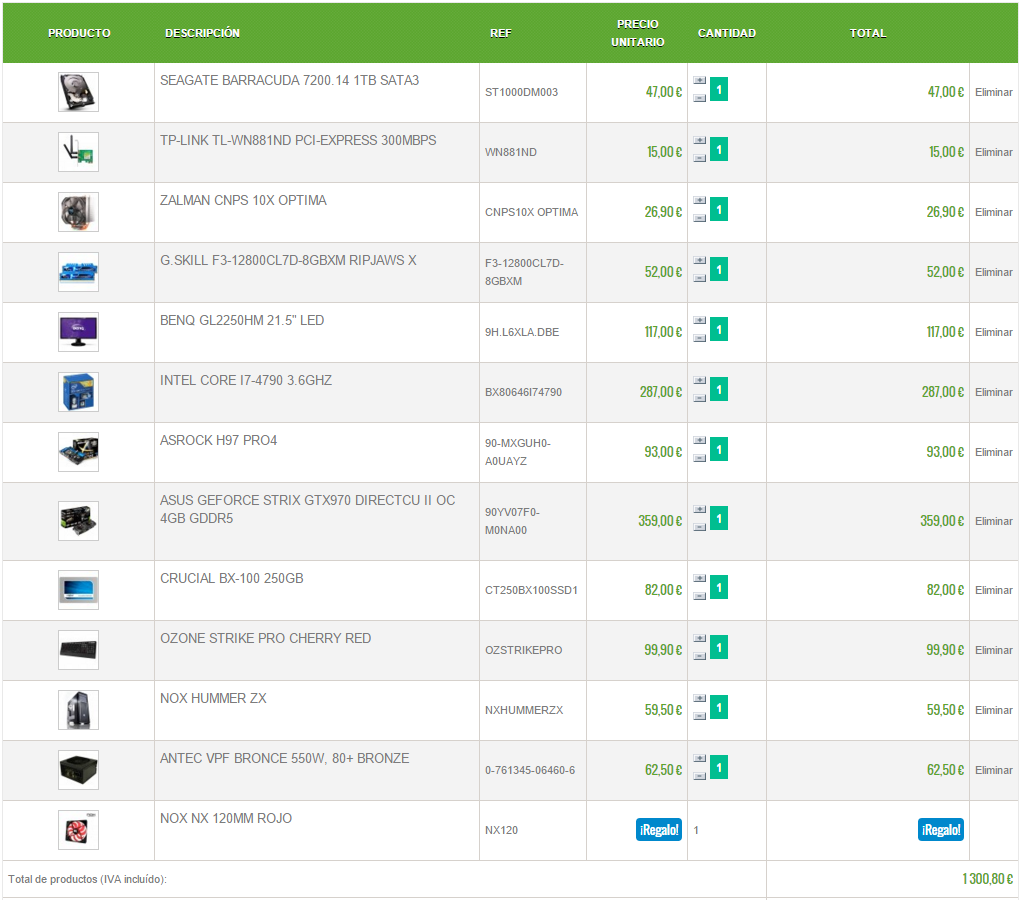Click plus icon for Crucial BX-100 250GB
Screen dimensions: 1022x900
coord(699,578)
